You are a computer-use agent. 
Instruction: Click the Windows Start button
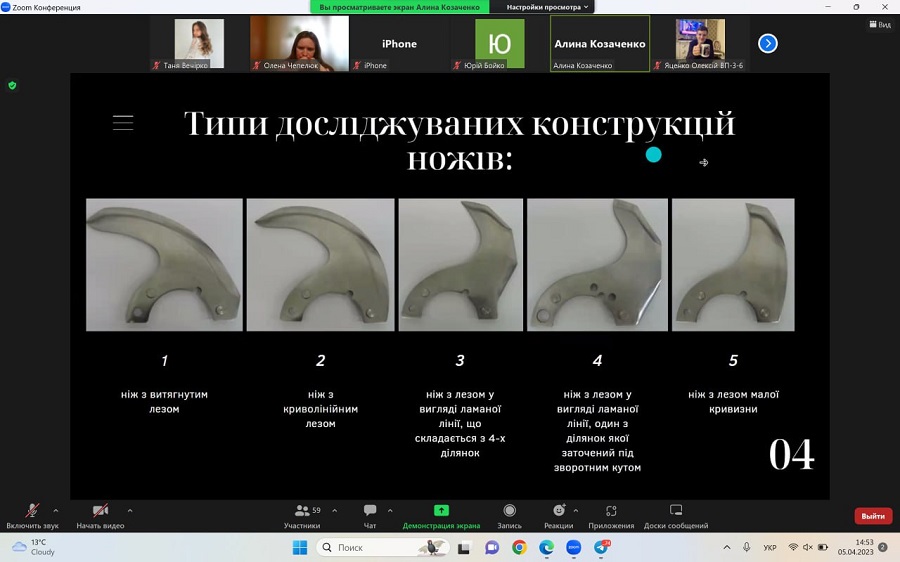(x=299, y=547)
